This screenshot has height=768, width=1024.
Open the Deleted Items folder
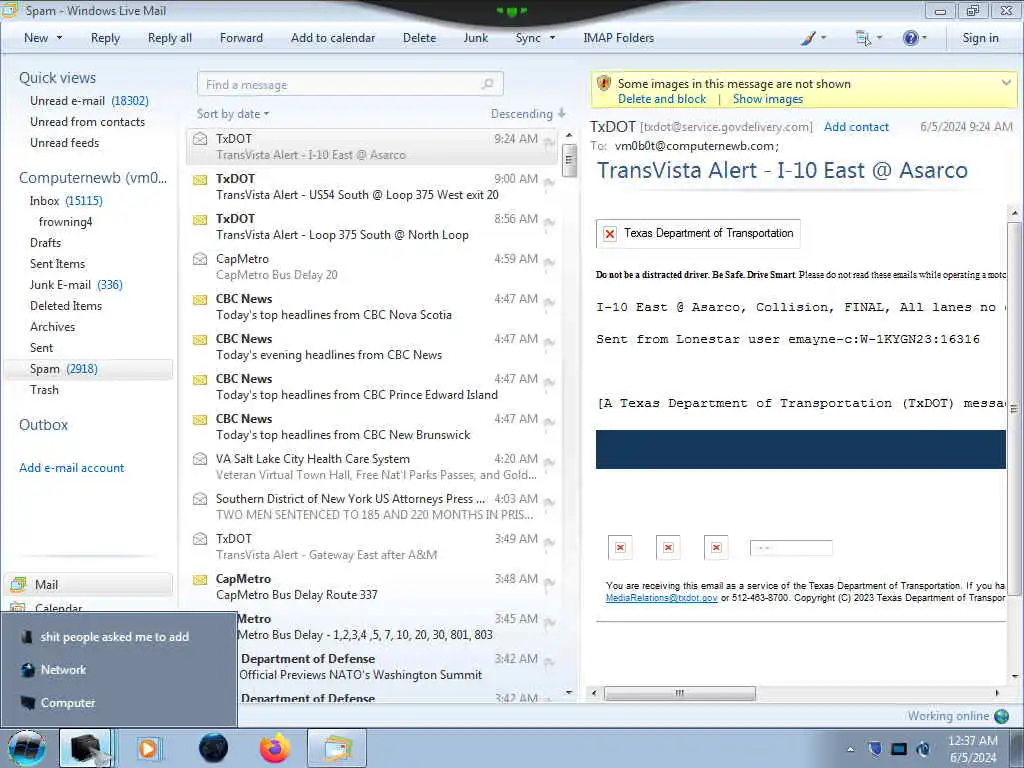tap(66, 306)
